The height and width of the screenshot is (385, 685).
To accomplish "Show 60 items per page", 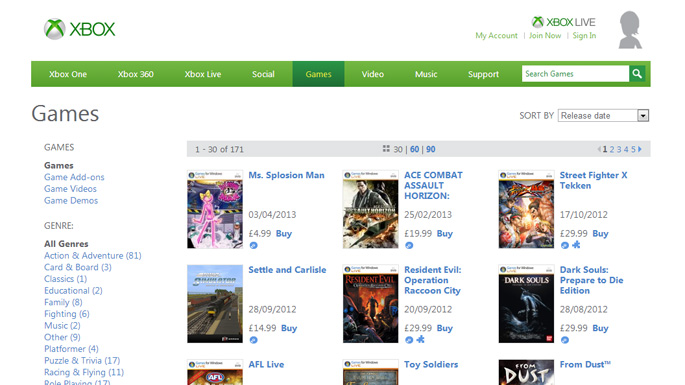I will tap(415, 149).
